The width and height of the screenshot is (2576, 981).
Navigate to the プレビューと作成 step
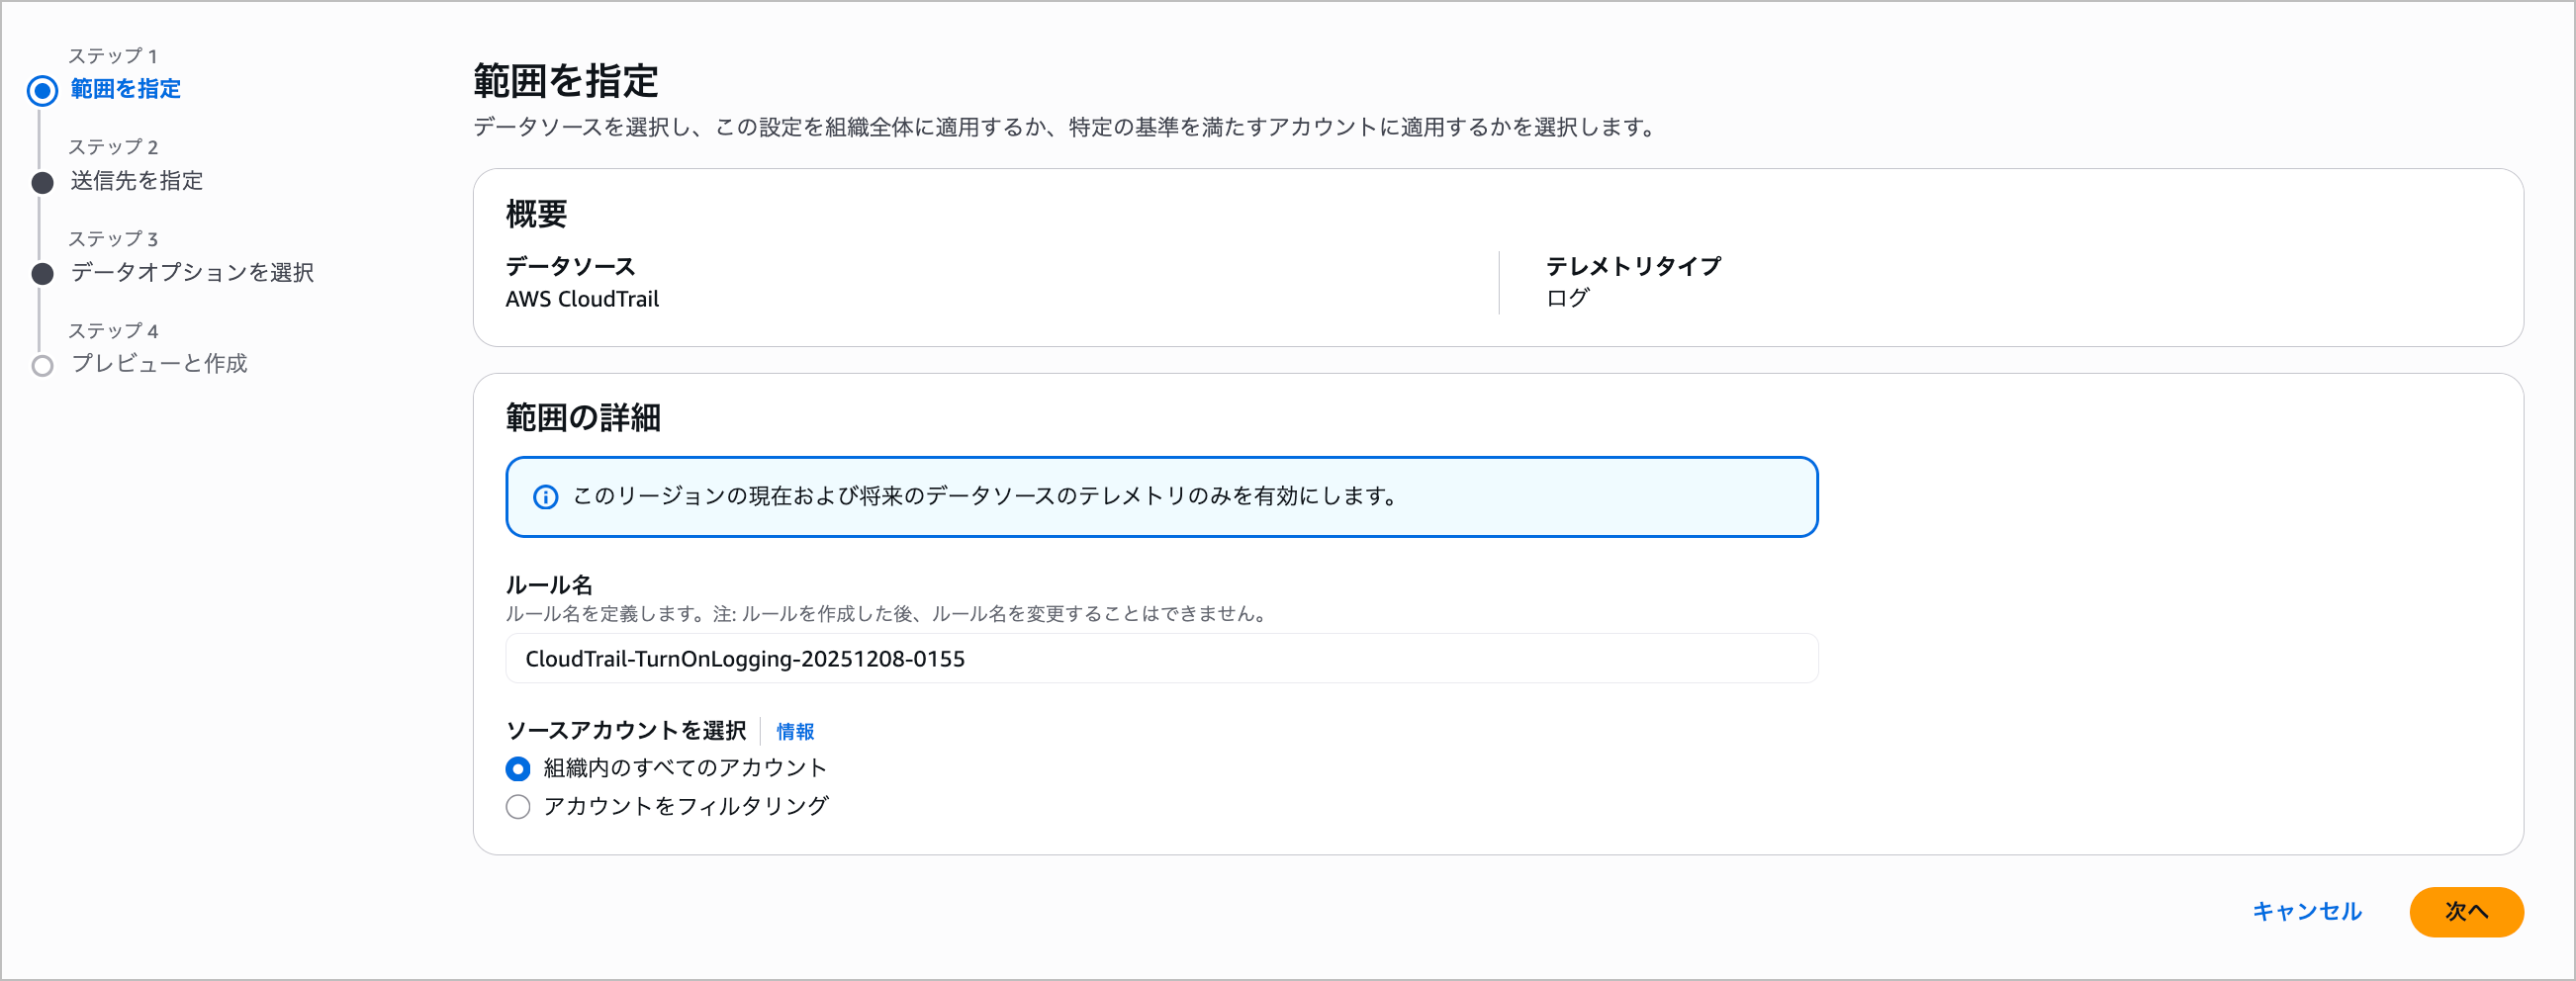point(159,364)
